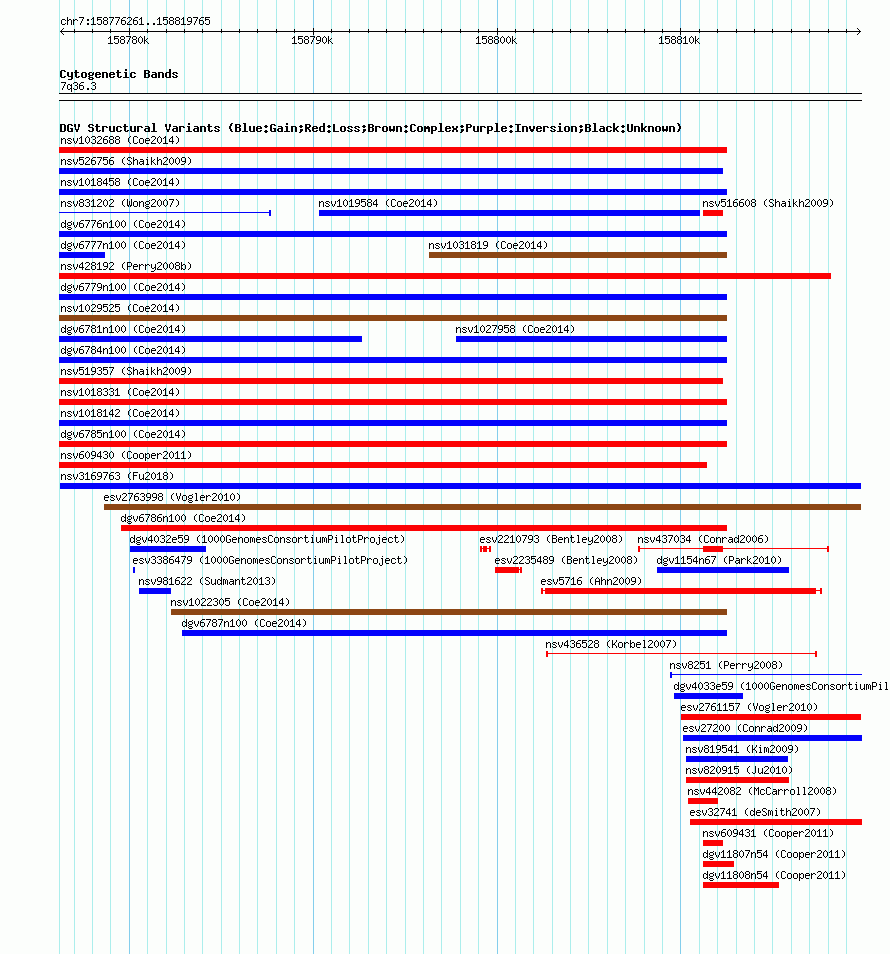Viewport: 890px width, 954px height.
Task: Click the nsv609430 (Cooper2011) label
Action: pyautogui.click(x=126, y=455)
